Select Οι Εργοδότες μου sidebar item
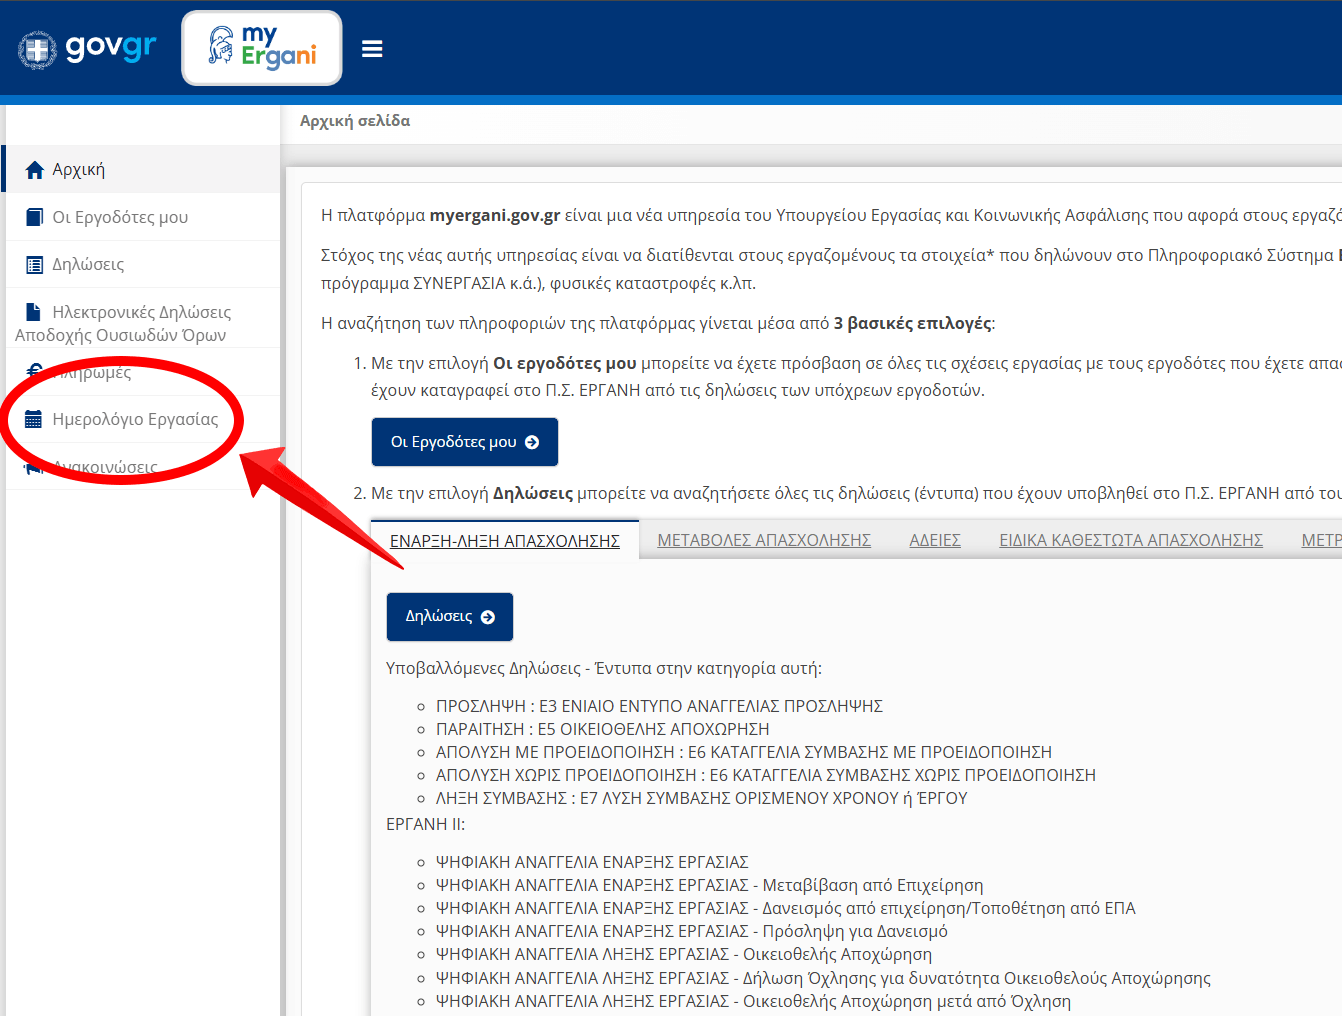 click(120, 217)
